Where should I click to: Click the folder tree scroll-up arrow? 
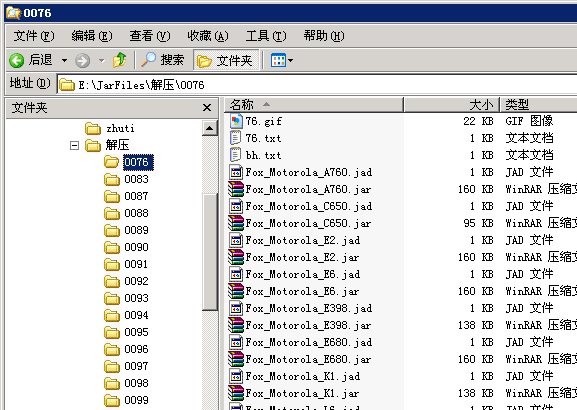[210, 128]
